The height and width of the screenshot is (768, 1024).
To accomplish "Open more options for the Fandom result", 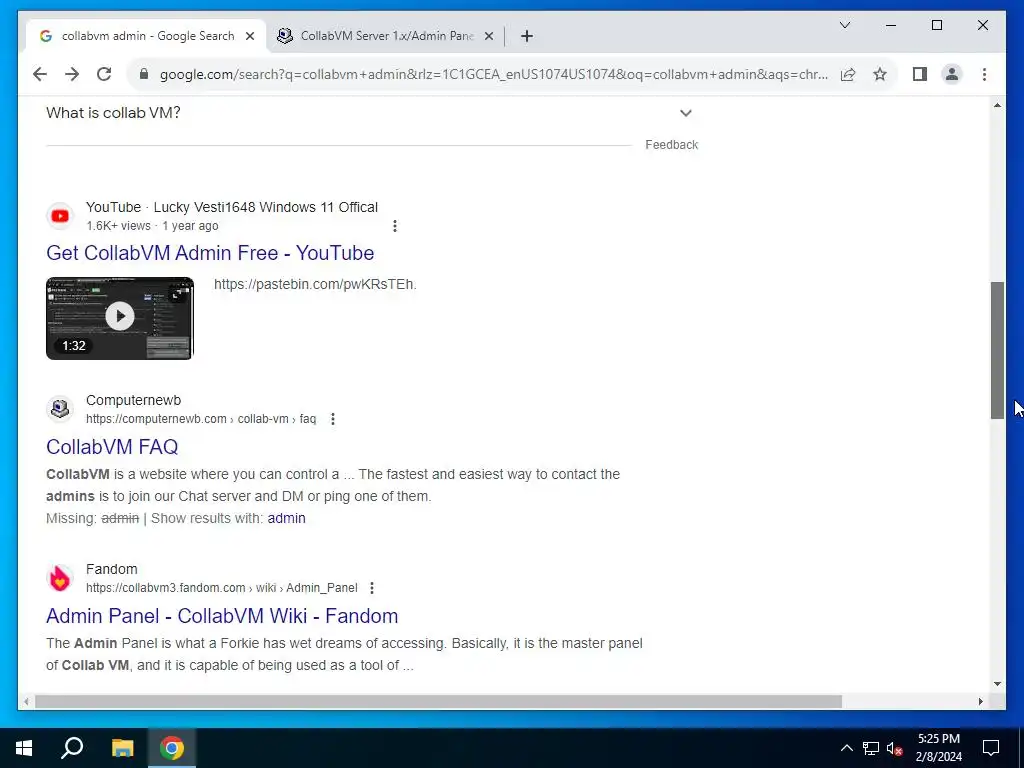I will tap(372, 588).
